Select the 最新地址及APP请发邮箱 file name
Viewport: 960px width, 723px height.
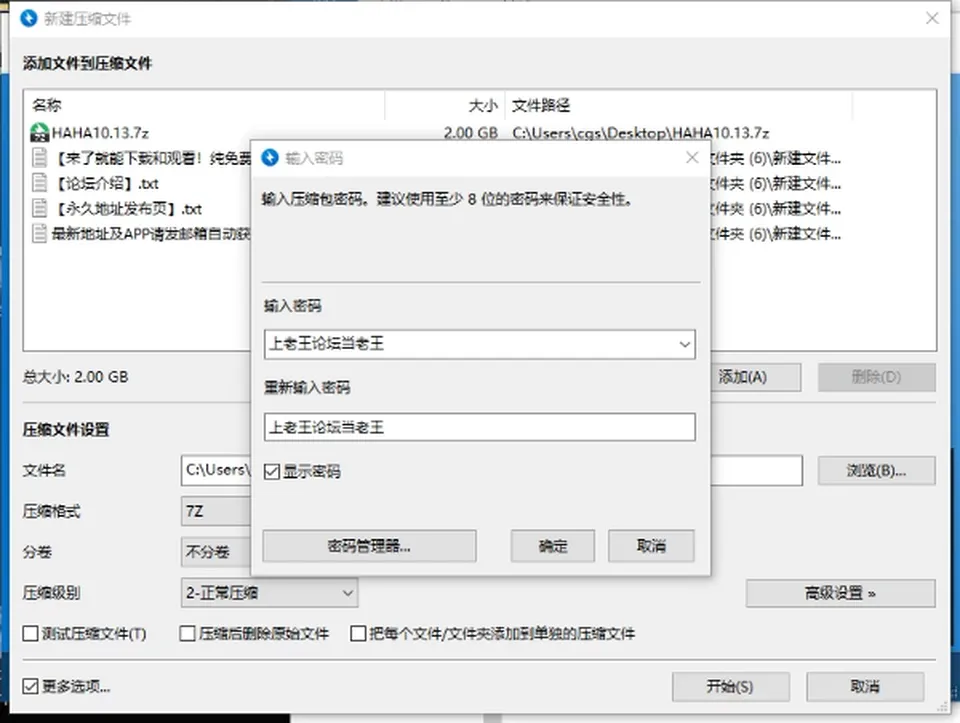click(x=151, y=234)
